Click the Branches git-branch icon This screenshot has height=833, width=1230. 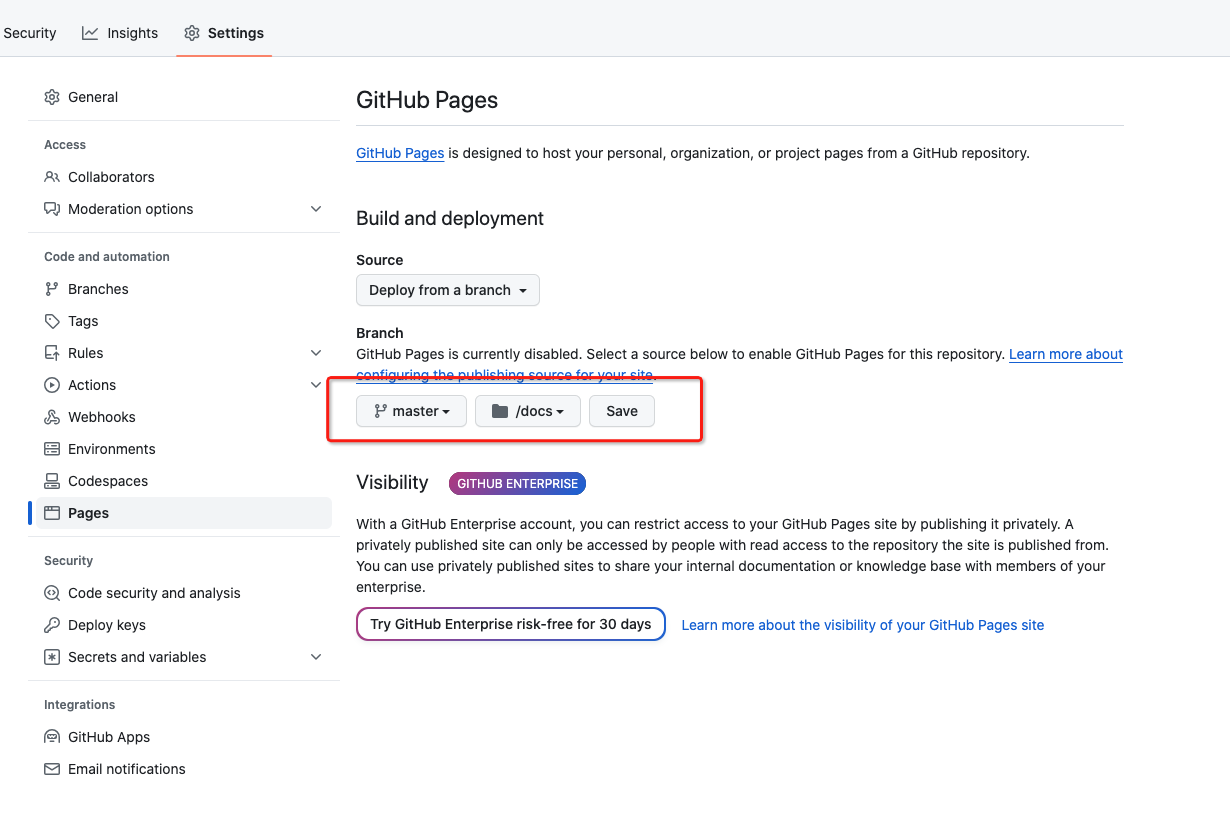click(52, 289)
